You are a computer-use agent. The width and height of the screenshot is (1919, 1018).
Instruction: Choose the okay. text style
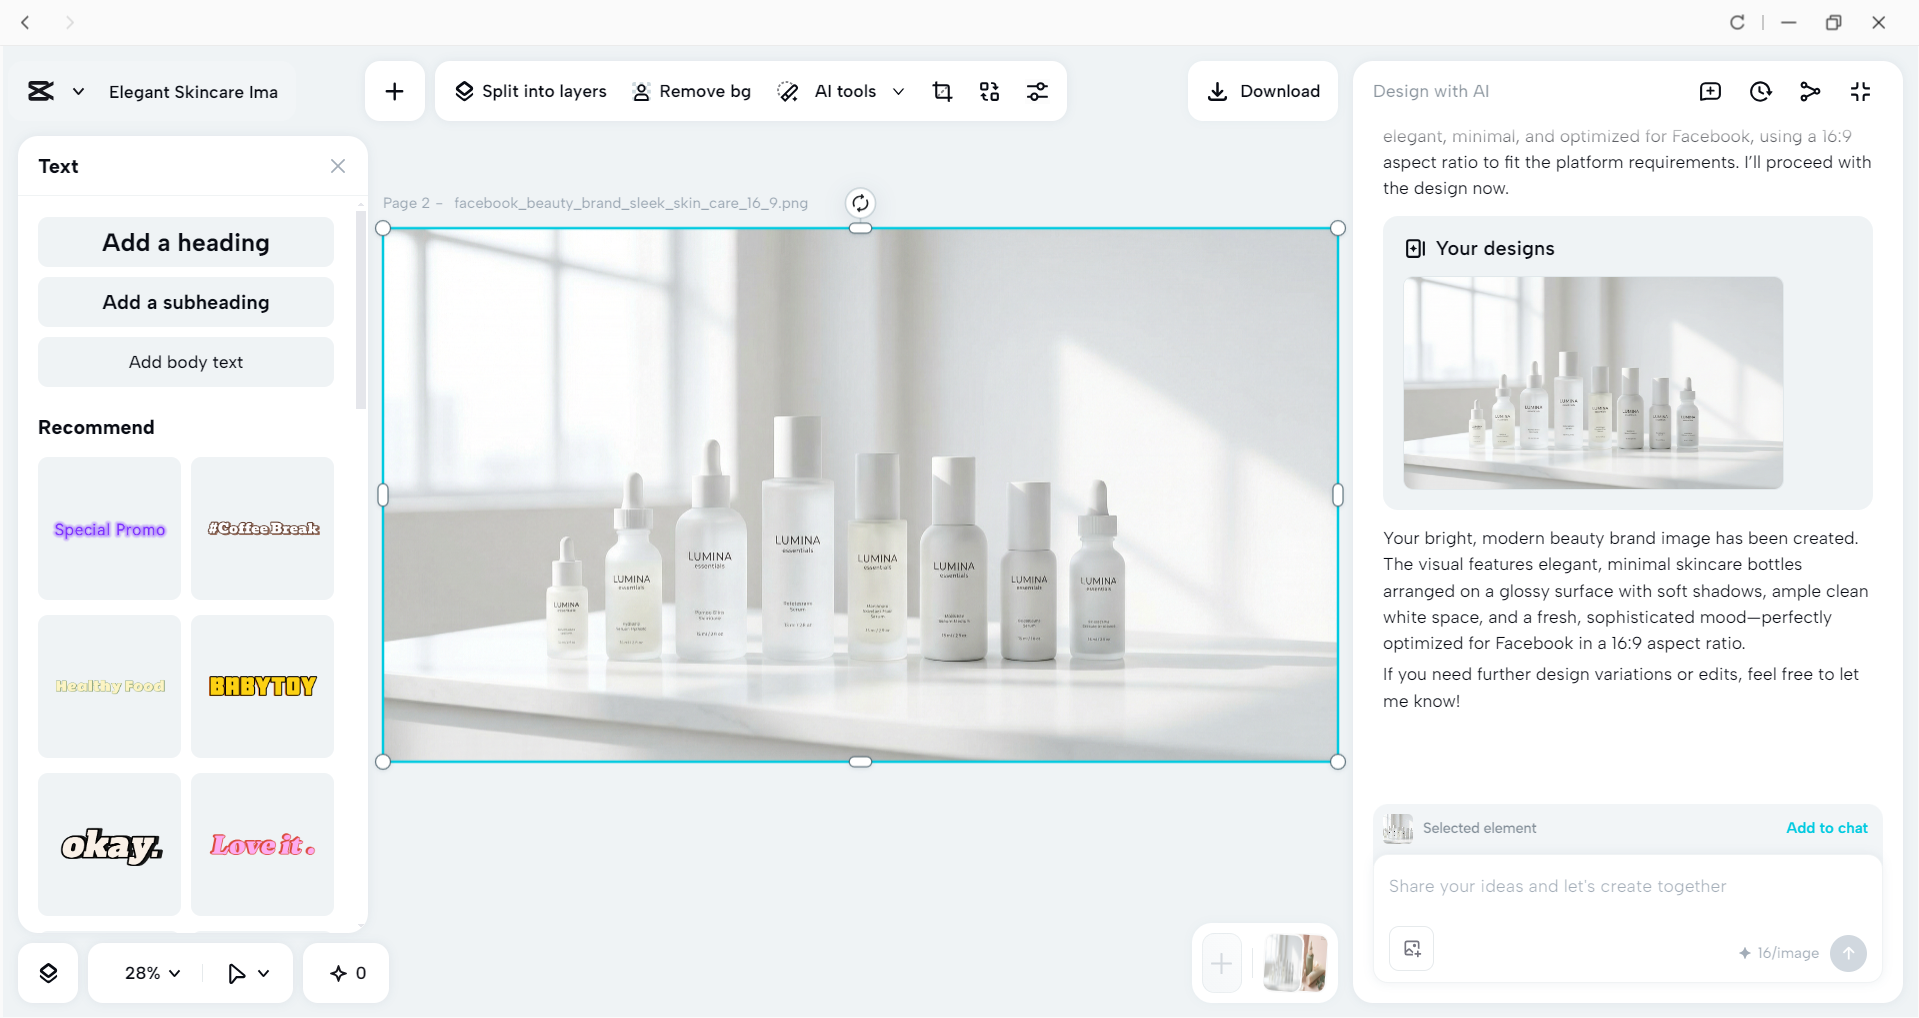[x=110, y=844]
